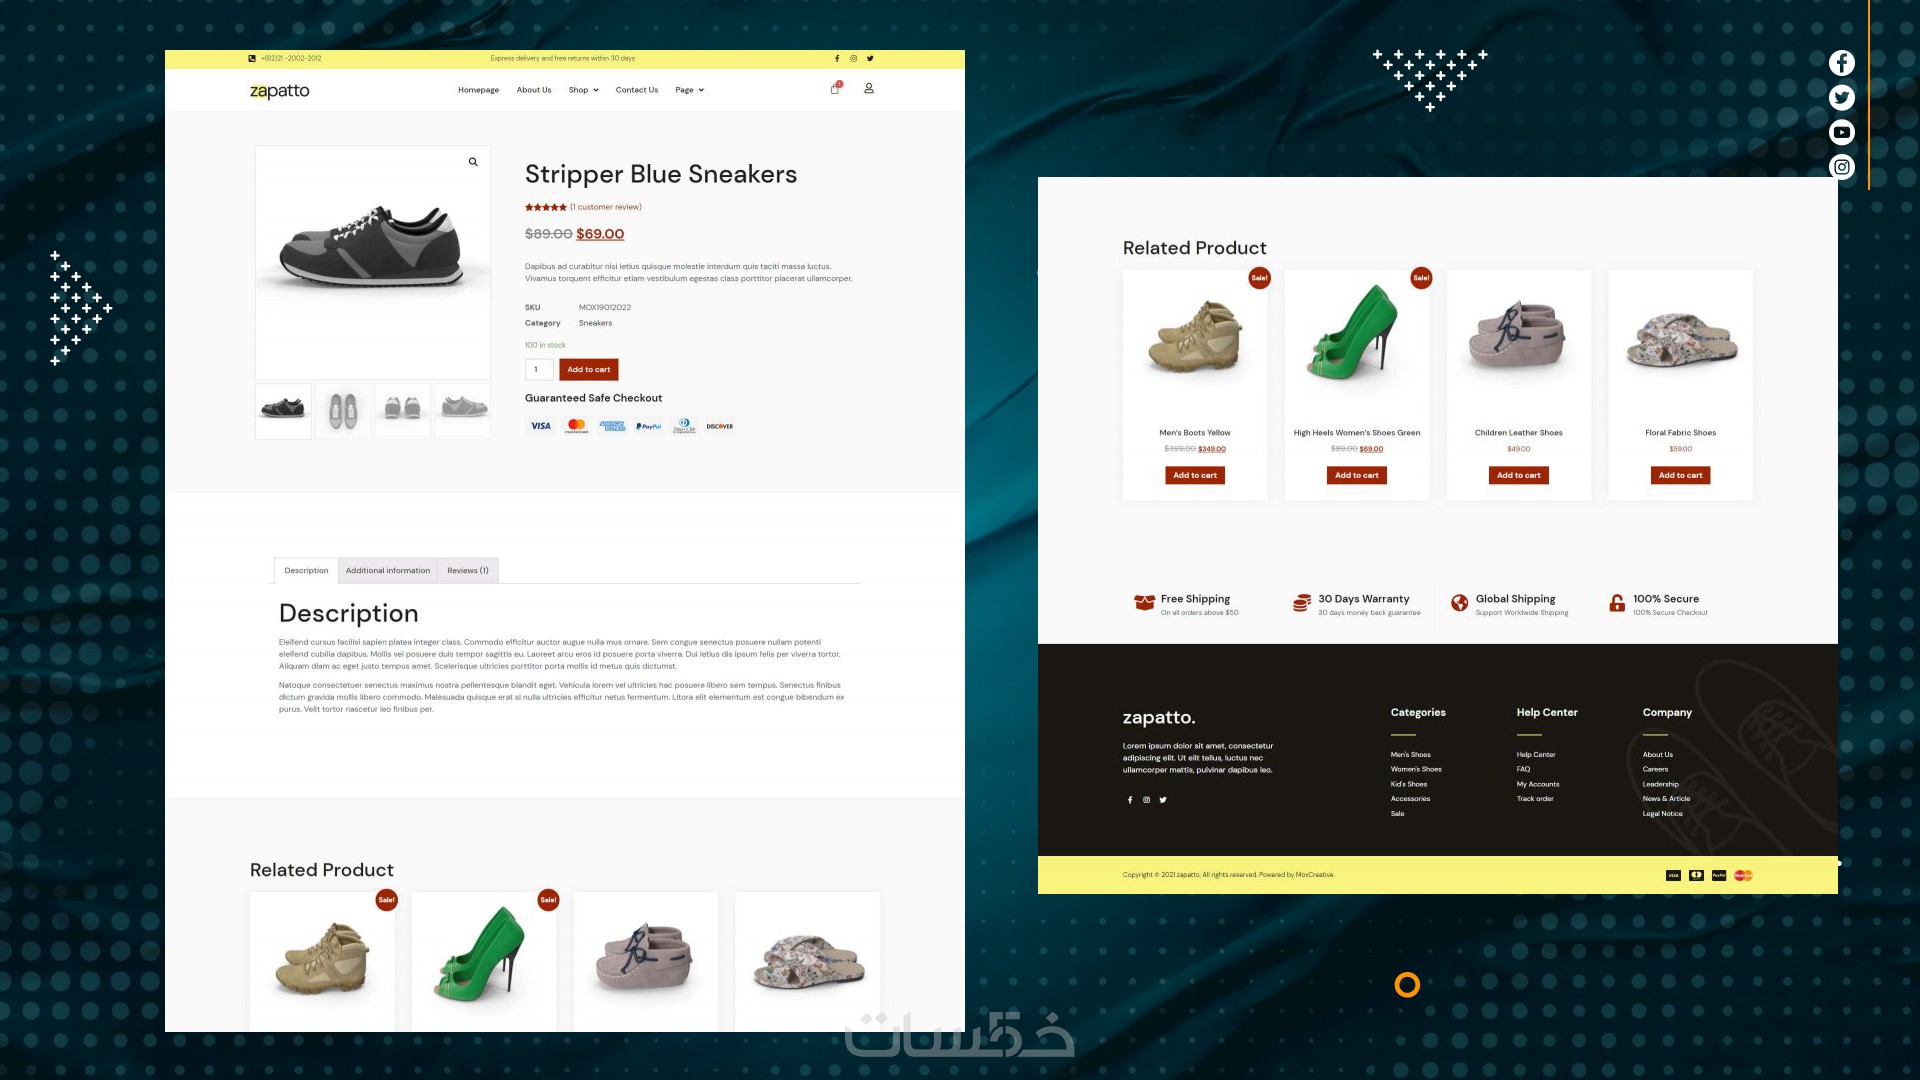
Task: Click the Instagram icon on right sidebar
Action: 1841,167
